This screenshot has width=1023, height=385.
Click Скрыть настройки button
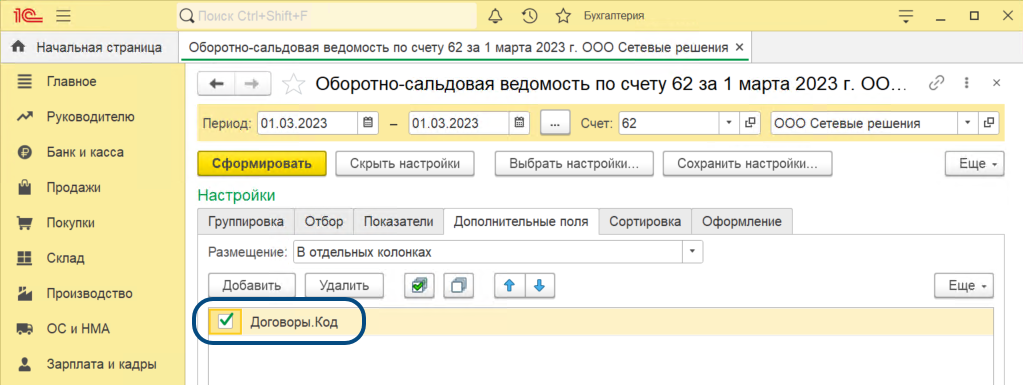[405, 164]
